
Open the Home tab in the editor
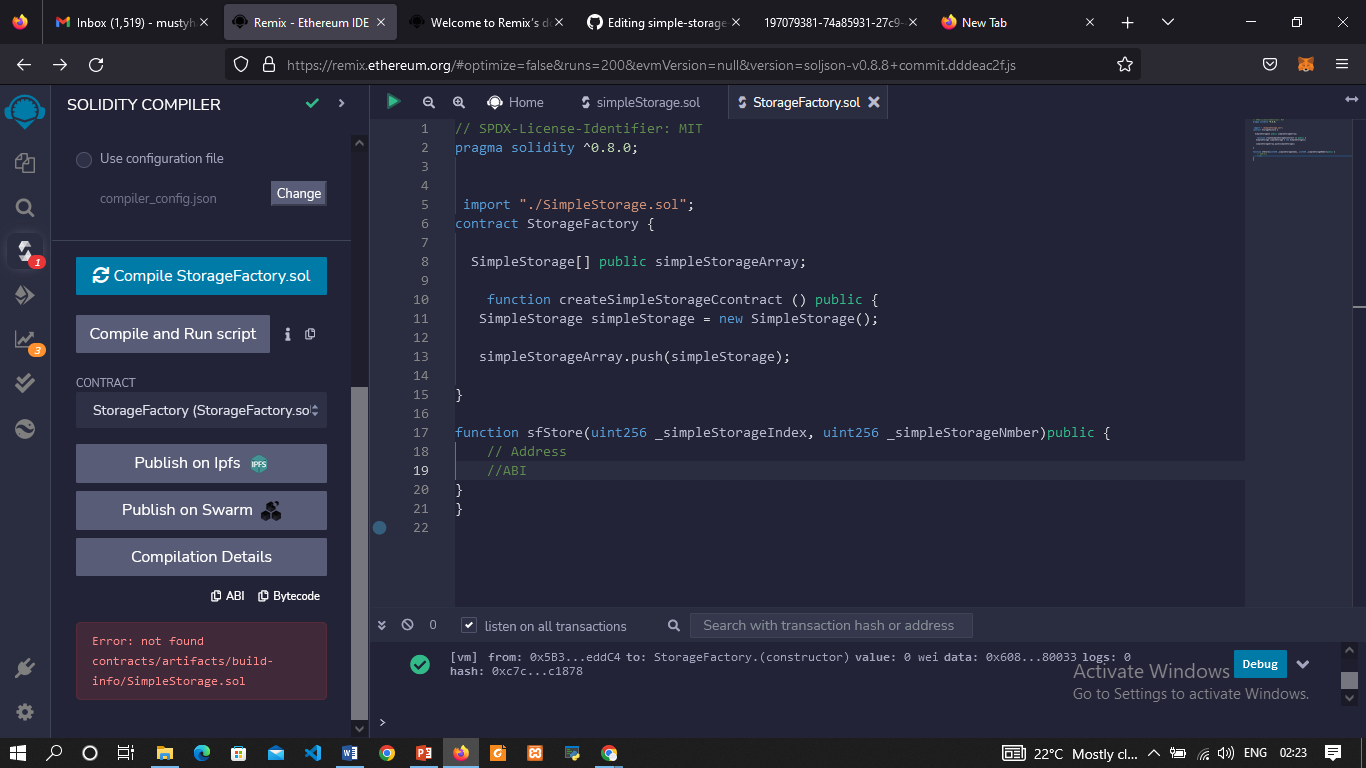(516, 101)
